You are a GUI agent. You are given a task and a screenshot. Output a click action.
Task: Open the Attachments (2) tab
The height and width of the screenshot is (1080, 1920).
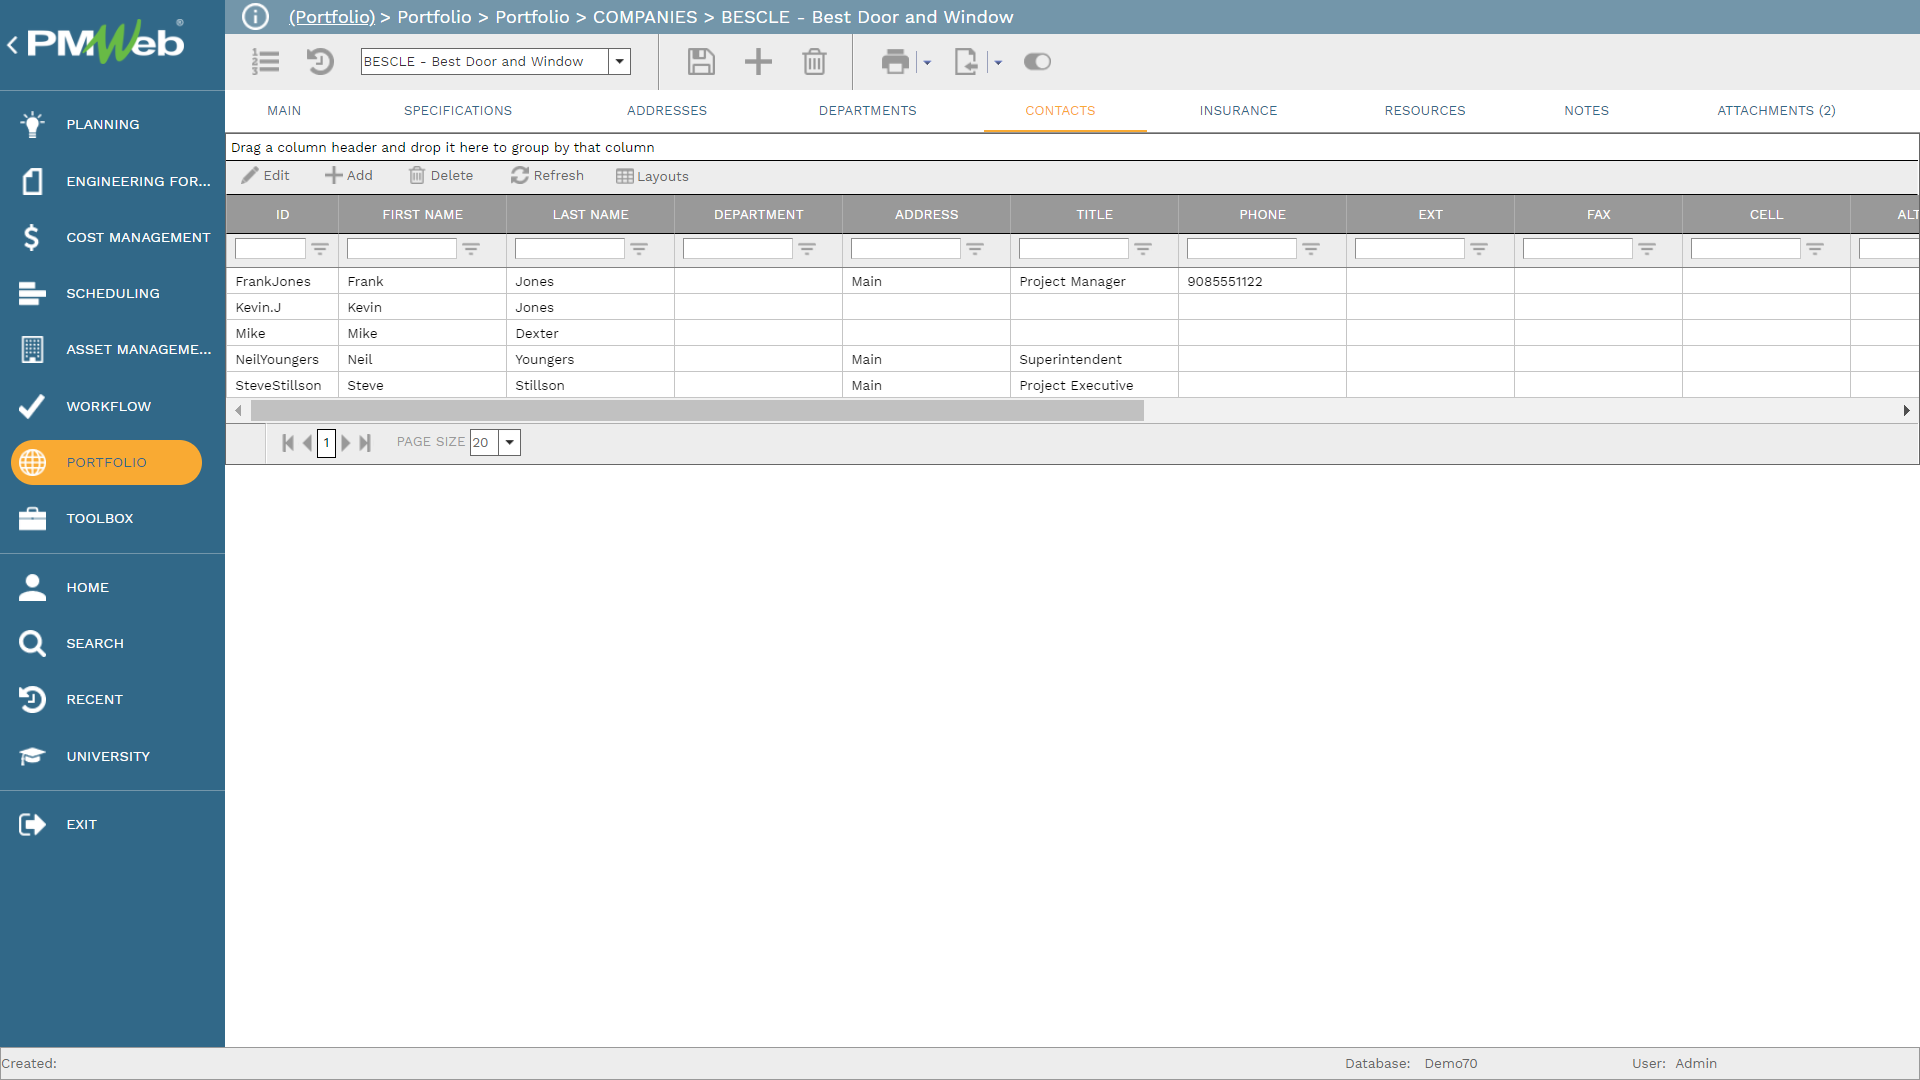pos(1776,111)
